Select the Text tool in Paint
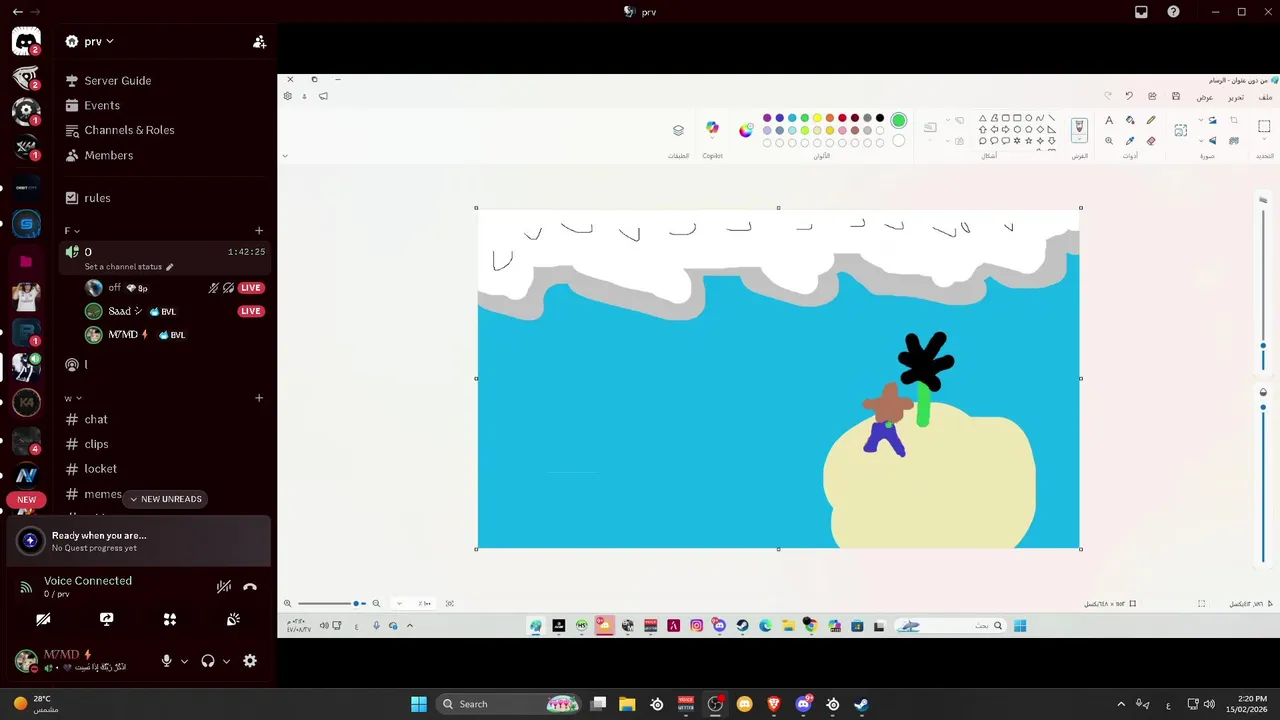 pyautogui.click(x=1109, y=121)
